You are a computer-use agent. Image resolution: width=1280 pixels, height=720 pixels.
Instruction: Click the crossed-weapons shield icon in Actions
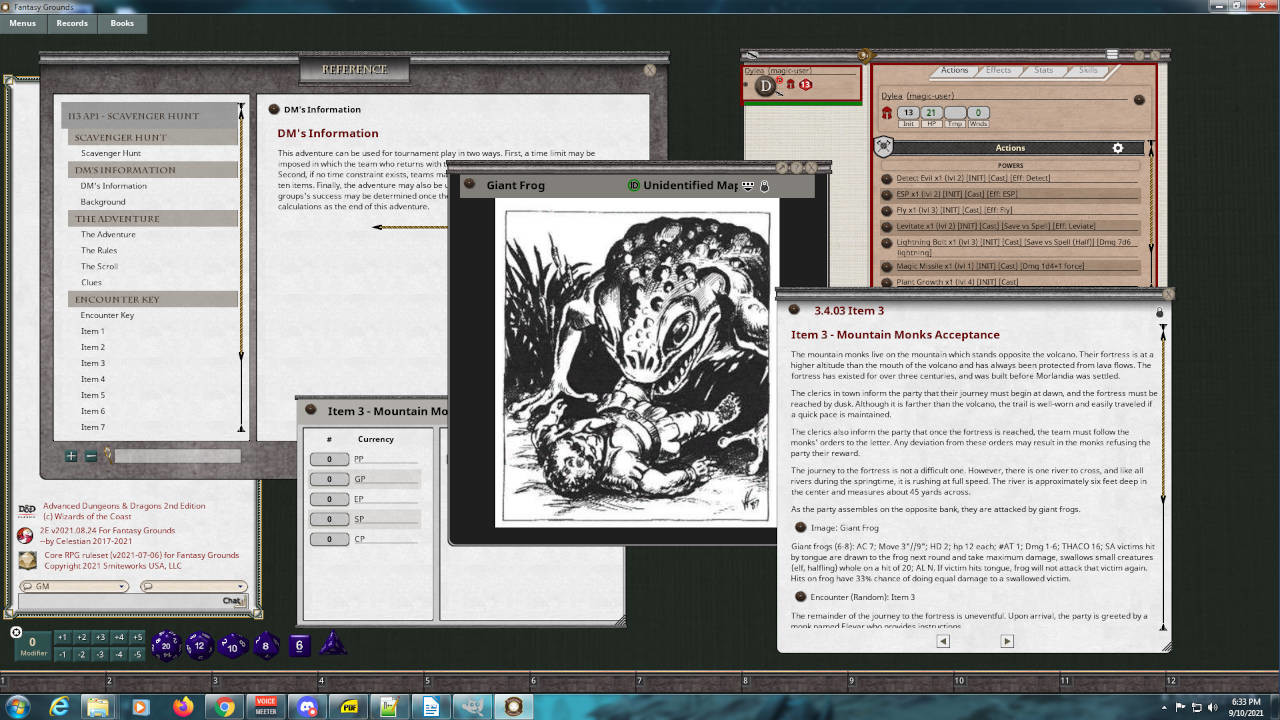[x=884, y=148]
